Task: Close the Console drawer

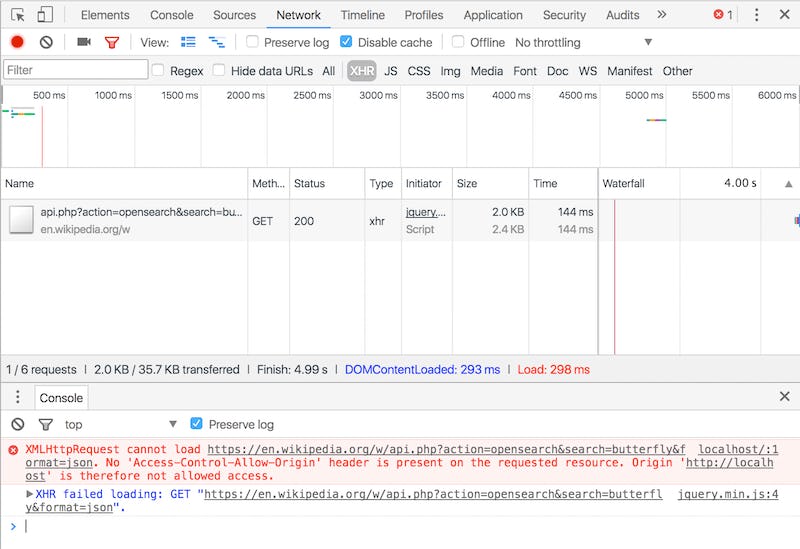Action: tap(785, 396)
